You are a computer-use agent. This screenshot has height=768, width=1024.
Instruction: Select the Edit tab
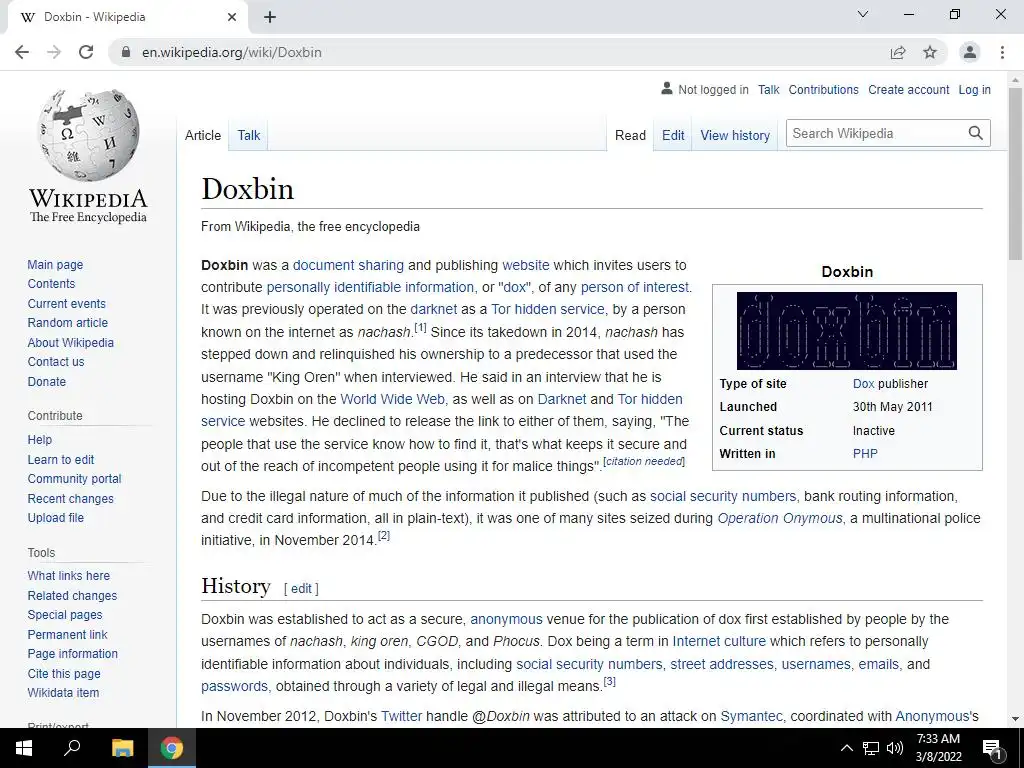tap(673, 135)
